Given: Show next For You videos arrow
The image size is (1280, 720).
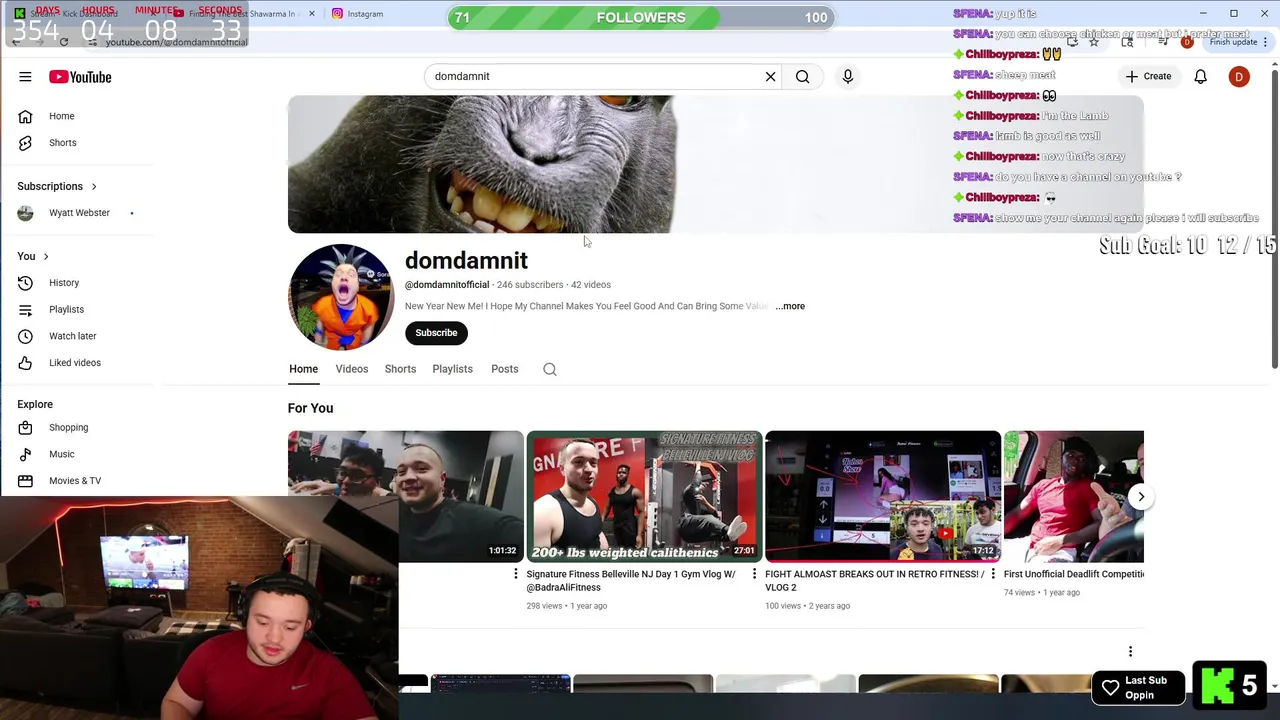Looking at the screenshot, I should pyautogui.click(x=1141, y=497).
